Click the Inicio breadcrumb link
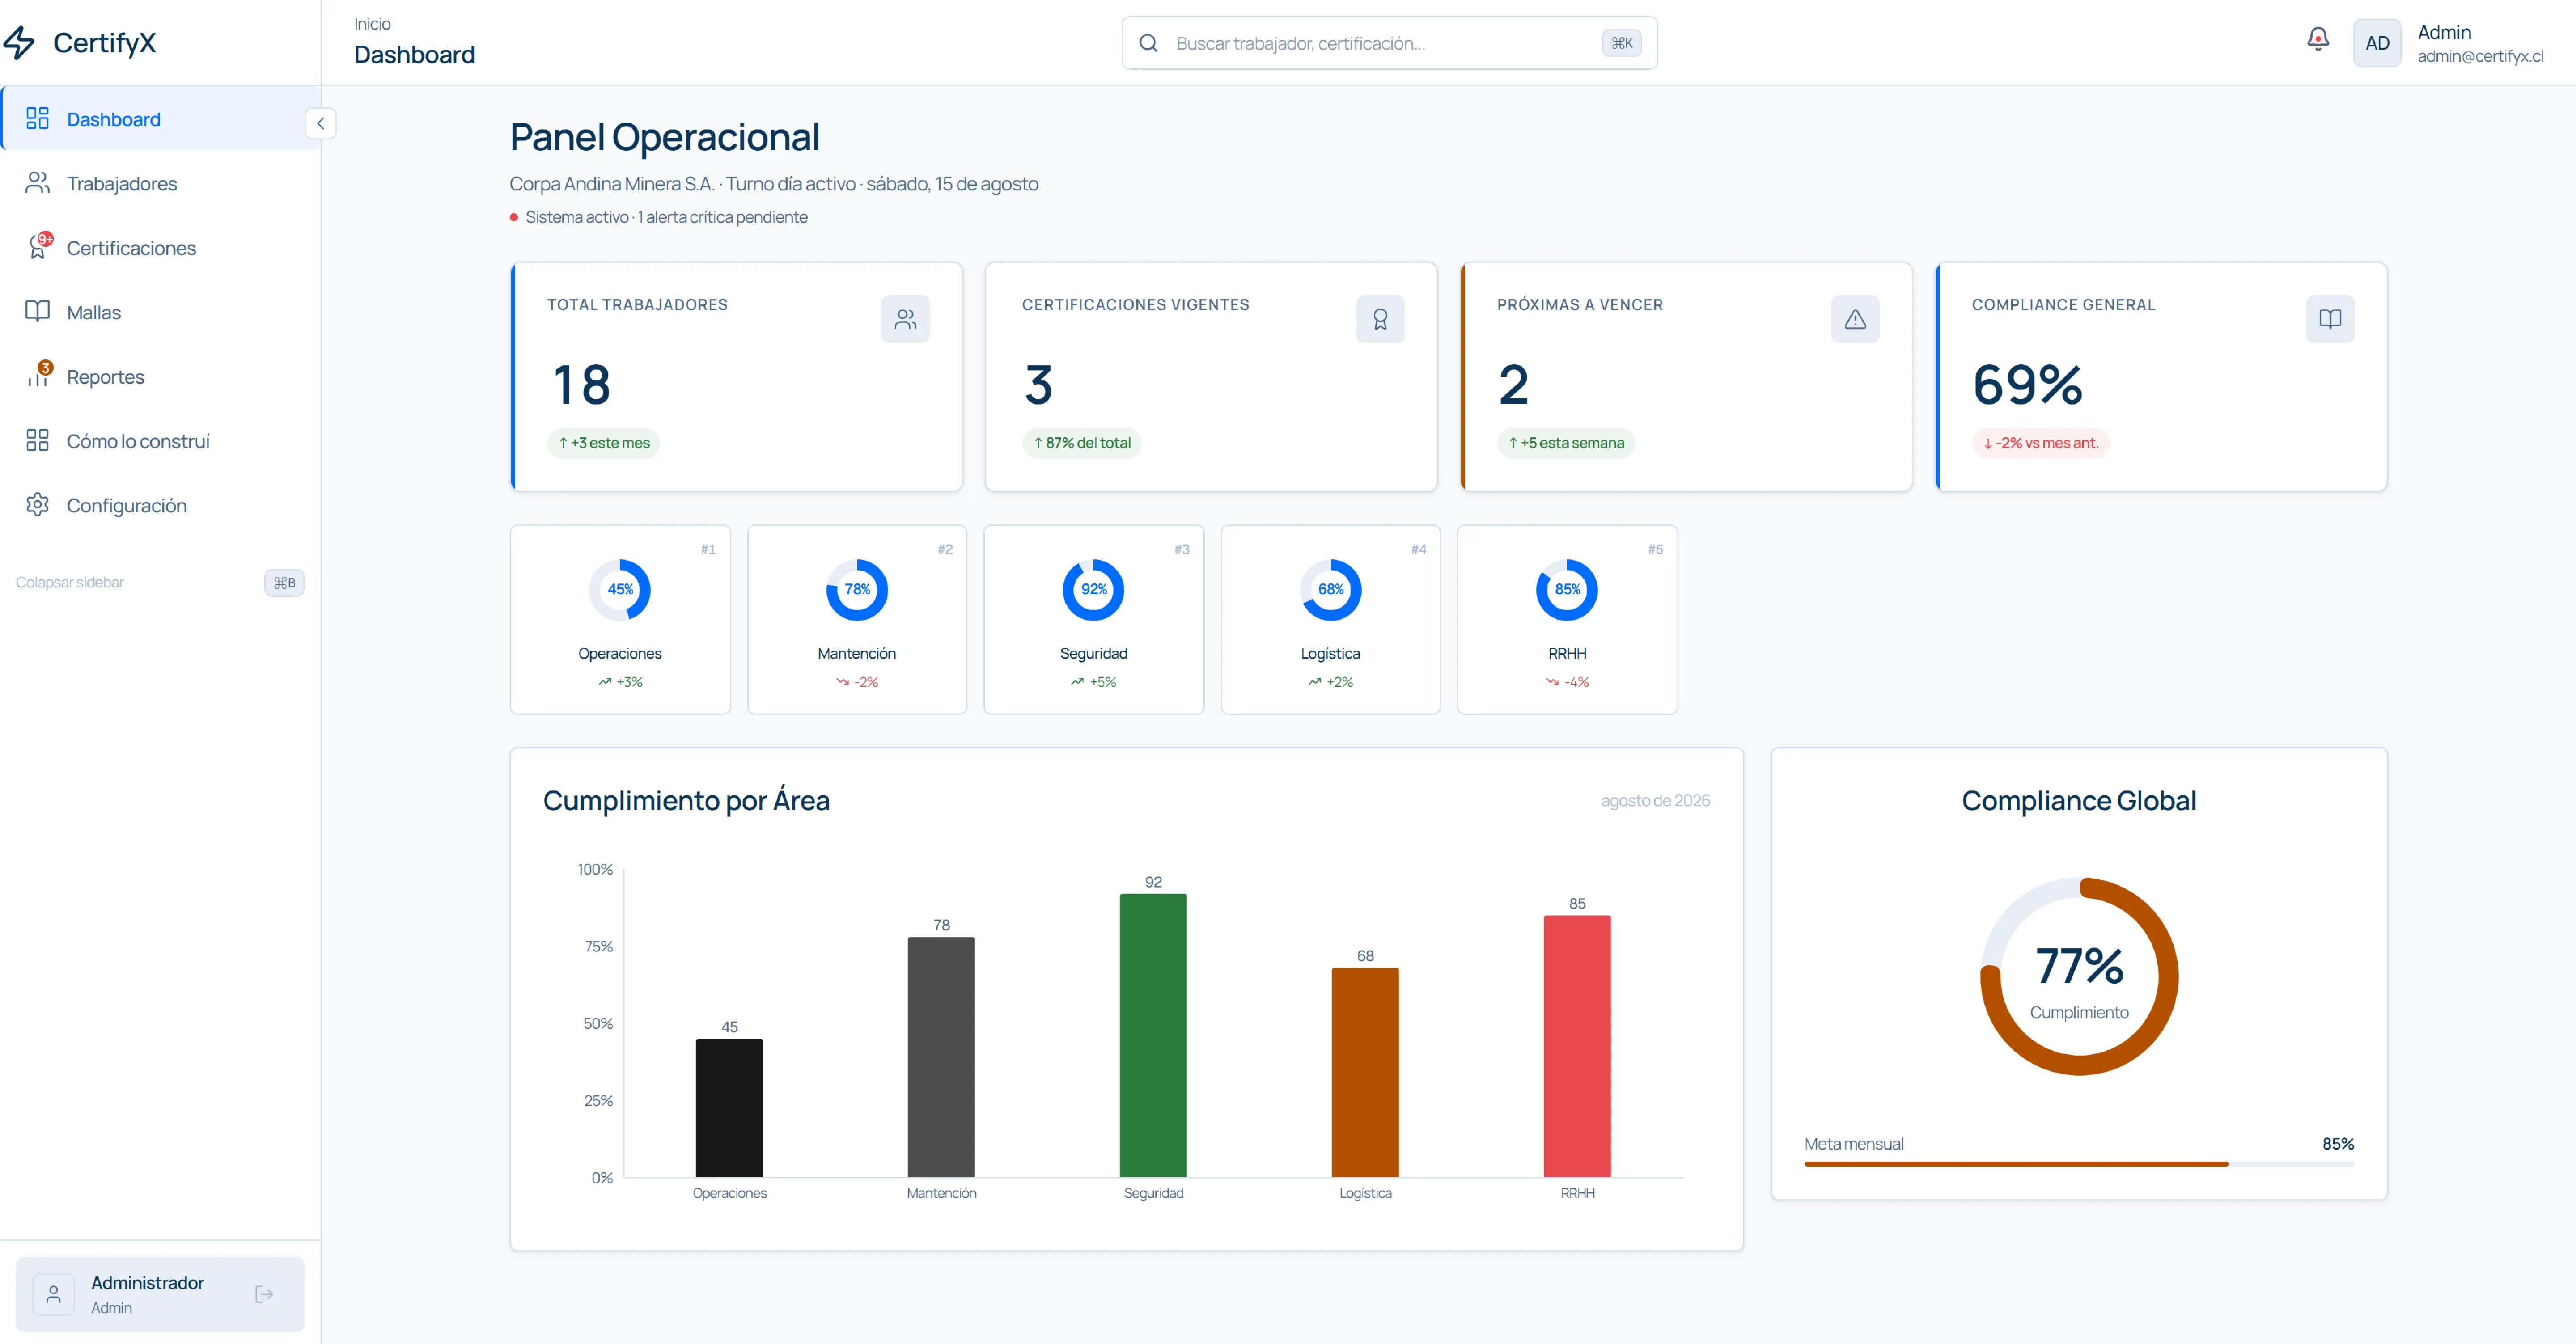The height and width of the screenshot is (1344, 2576). 372,24
